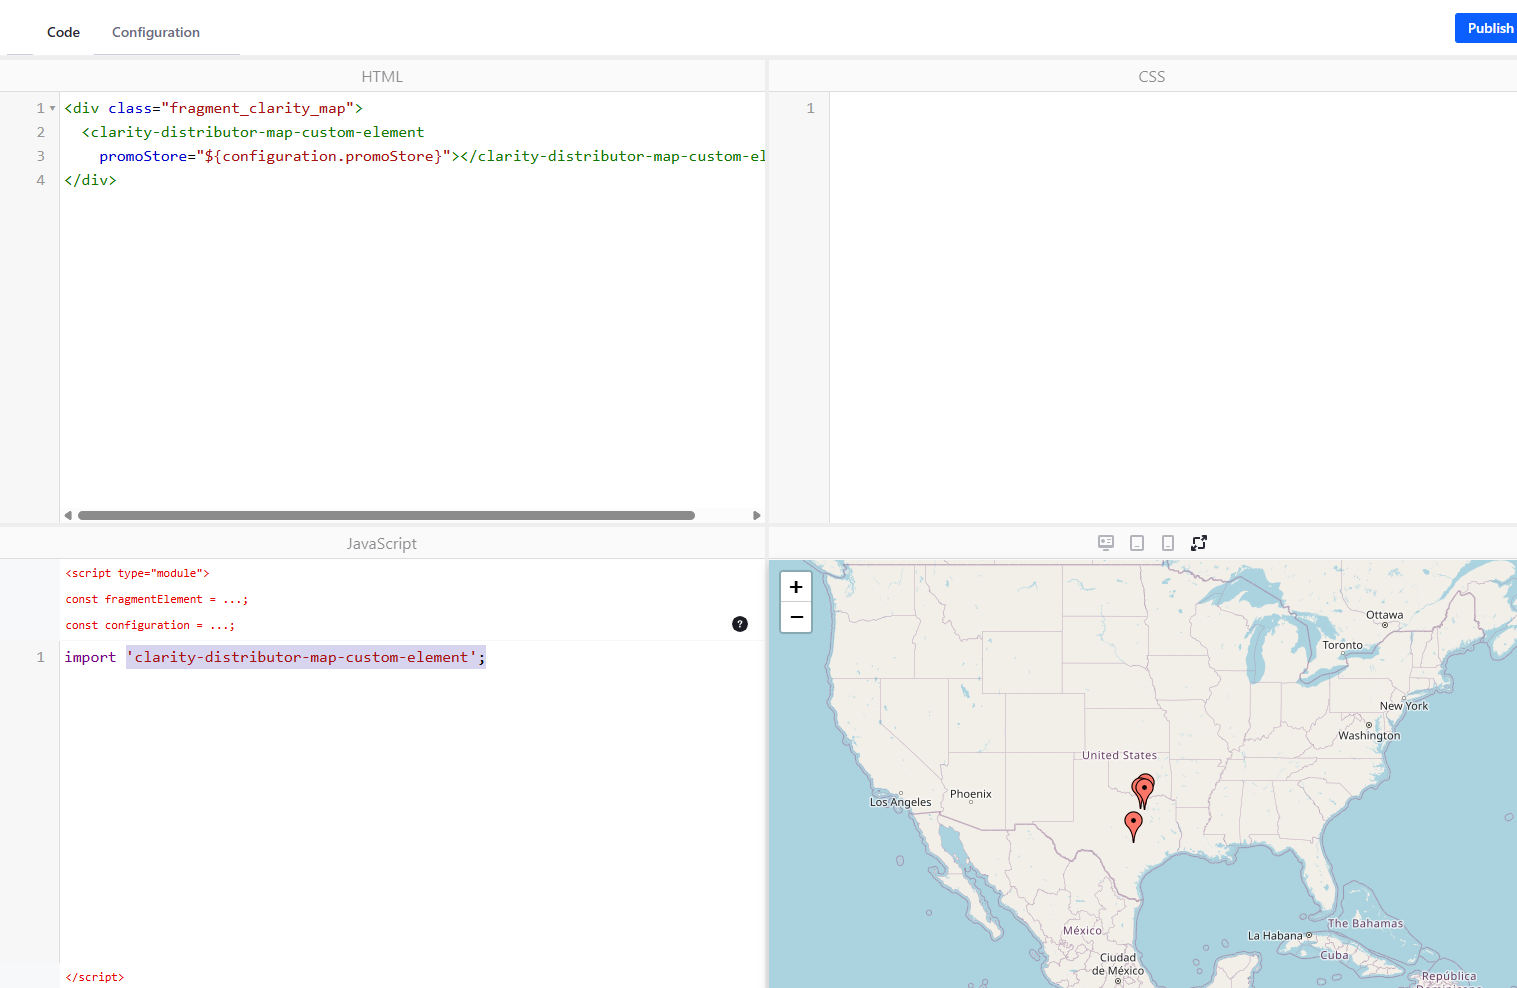
Task: Click the closing </script> tag
Action: point(95,977)
